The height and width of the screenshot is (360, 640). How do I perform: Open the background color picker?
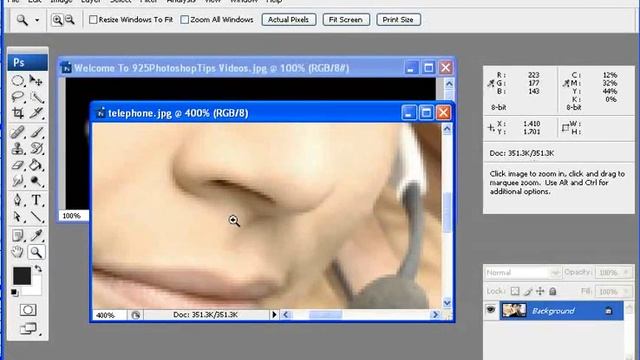[35, 287]
